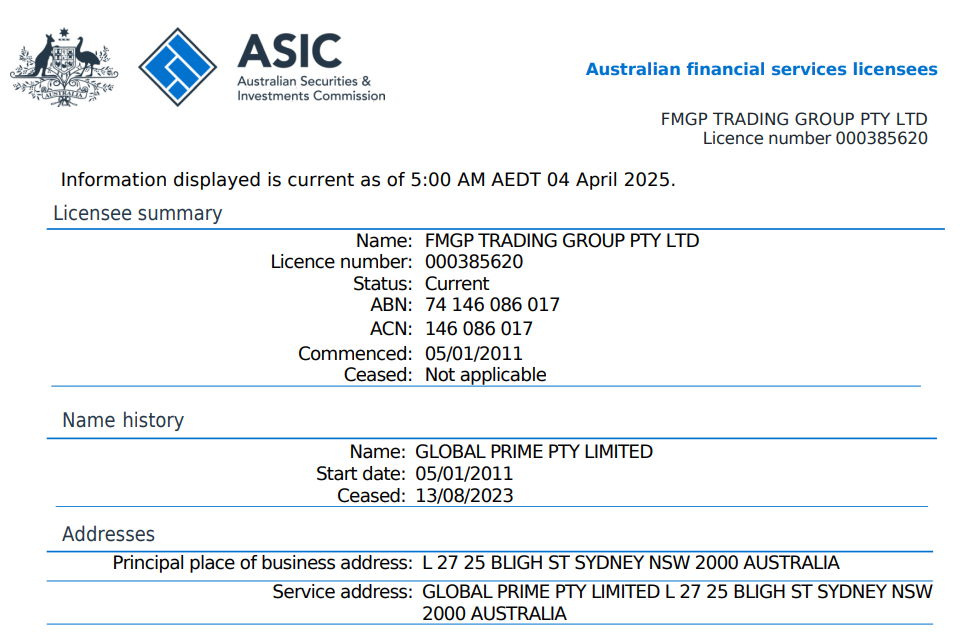The height and width of the screenshot is (639, 960).
Task: Click the ABN value 74 146 086 017
Action: [x=492, y=304]
